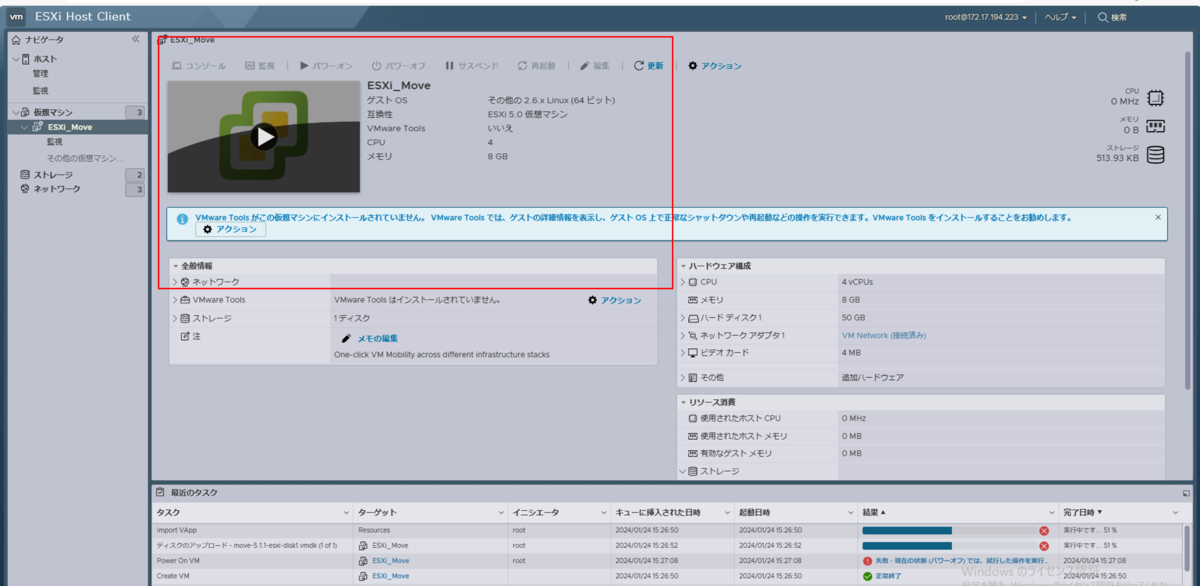Expand the ネットワーク row in general info

coord(175,283)
